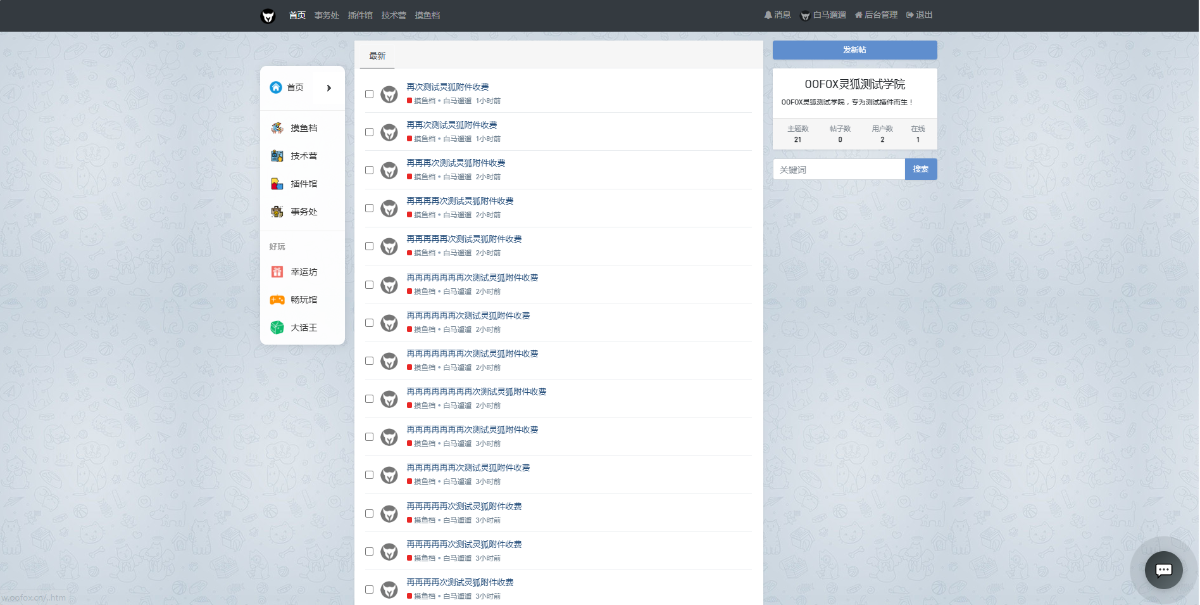Switch to the 最新 tab

point(377,56)
